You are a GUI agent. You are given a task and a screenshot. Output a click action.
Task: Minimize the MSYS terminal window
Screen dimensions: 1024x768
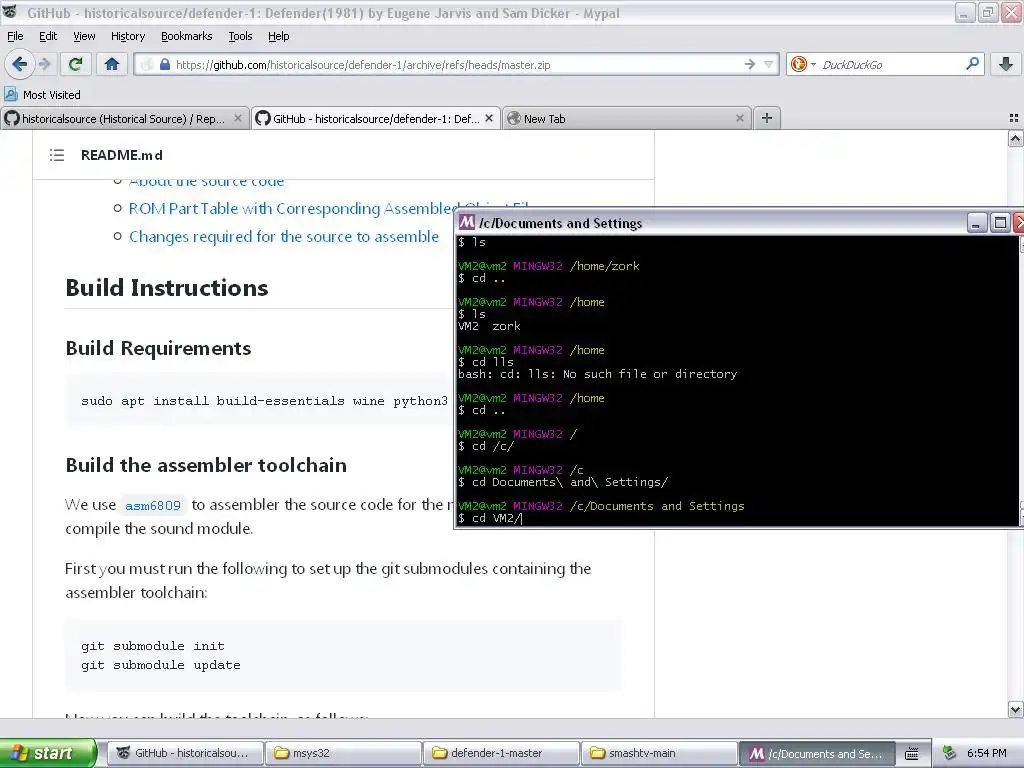tap(976, 223)
